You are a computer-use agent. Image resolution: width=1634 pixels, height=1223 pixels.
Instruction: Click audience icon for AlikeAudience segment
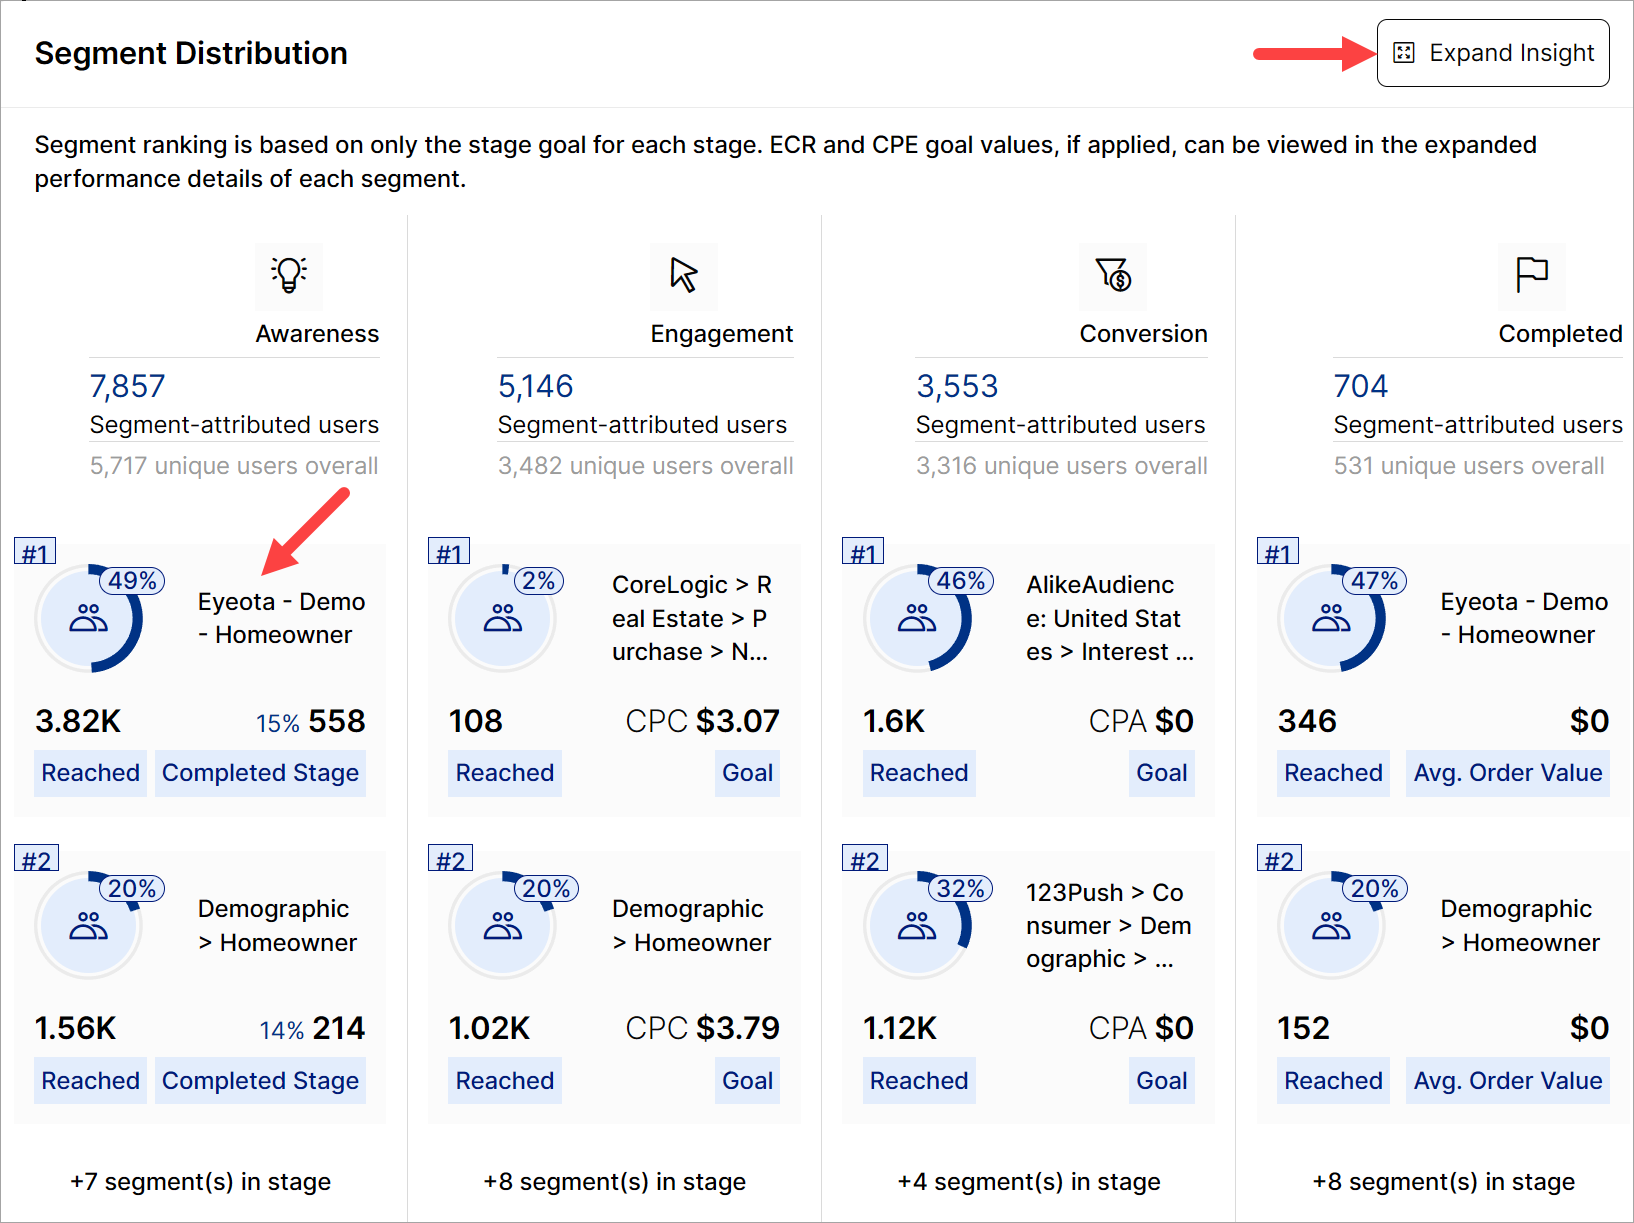point(917,619)
